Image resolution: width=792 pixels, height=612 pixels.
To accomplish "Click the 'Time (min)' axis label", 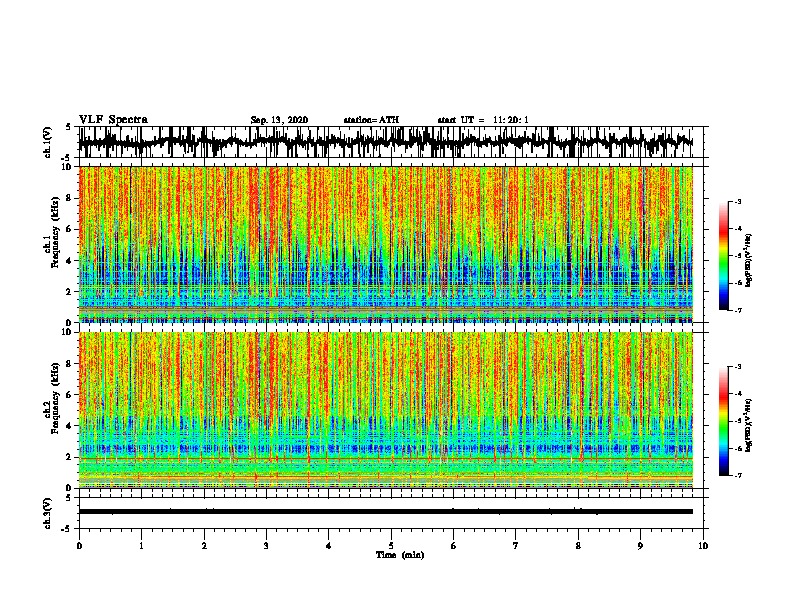I will point(400,555).
